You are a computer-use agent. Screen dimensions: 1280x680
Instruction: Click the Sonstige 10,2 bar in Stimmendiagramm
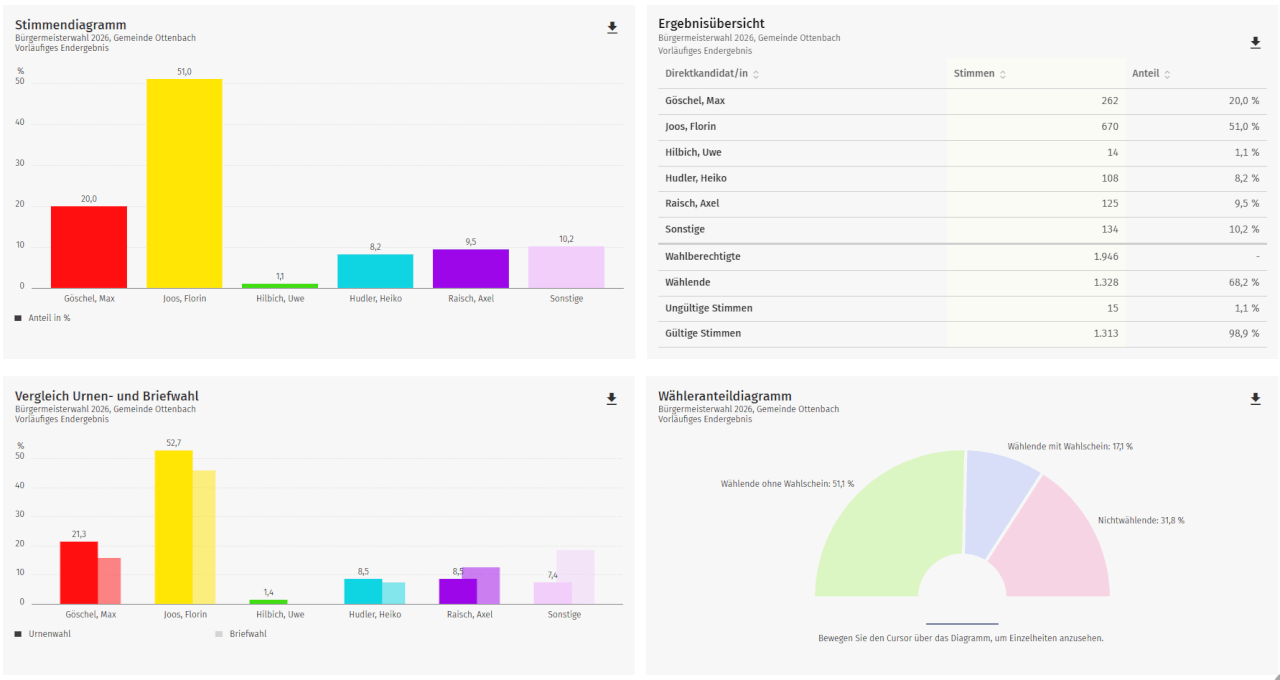point(566,267)
